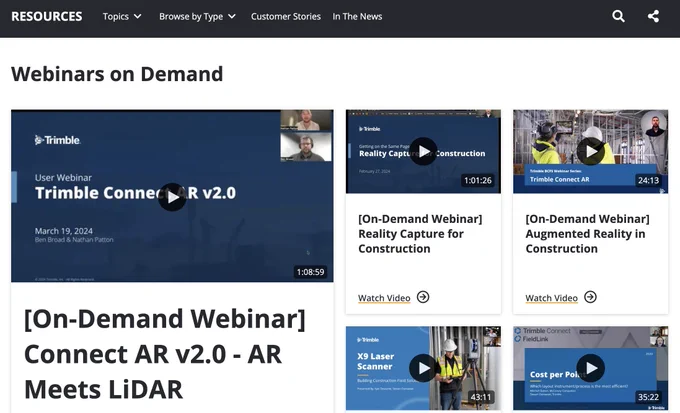Viewport: 680px width, 413px height.
Task: Click the 43:11 duration badge
Action: click(481, 397)
